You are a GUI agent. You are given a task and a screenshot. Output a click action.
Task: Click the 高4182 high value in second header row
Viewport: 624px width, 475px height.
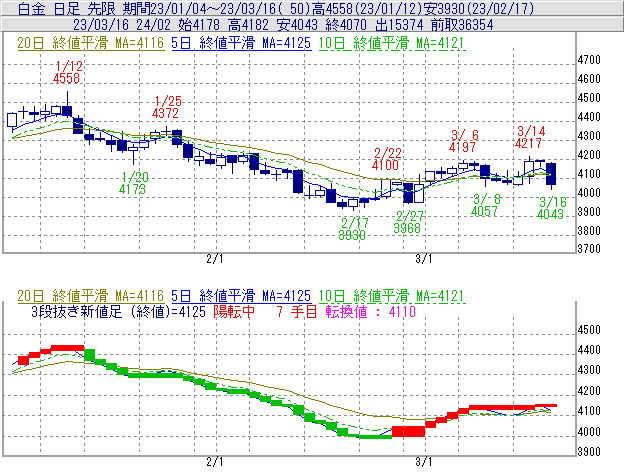(x=248, y=25)
